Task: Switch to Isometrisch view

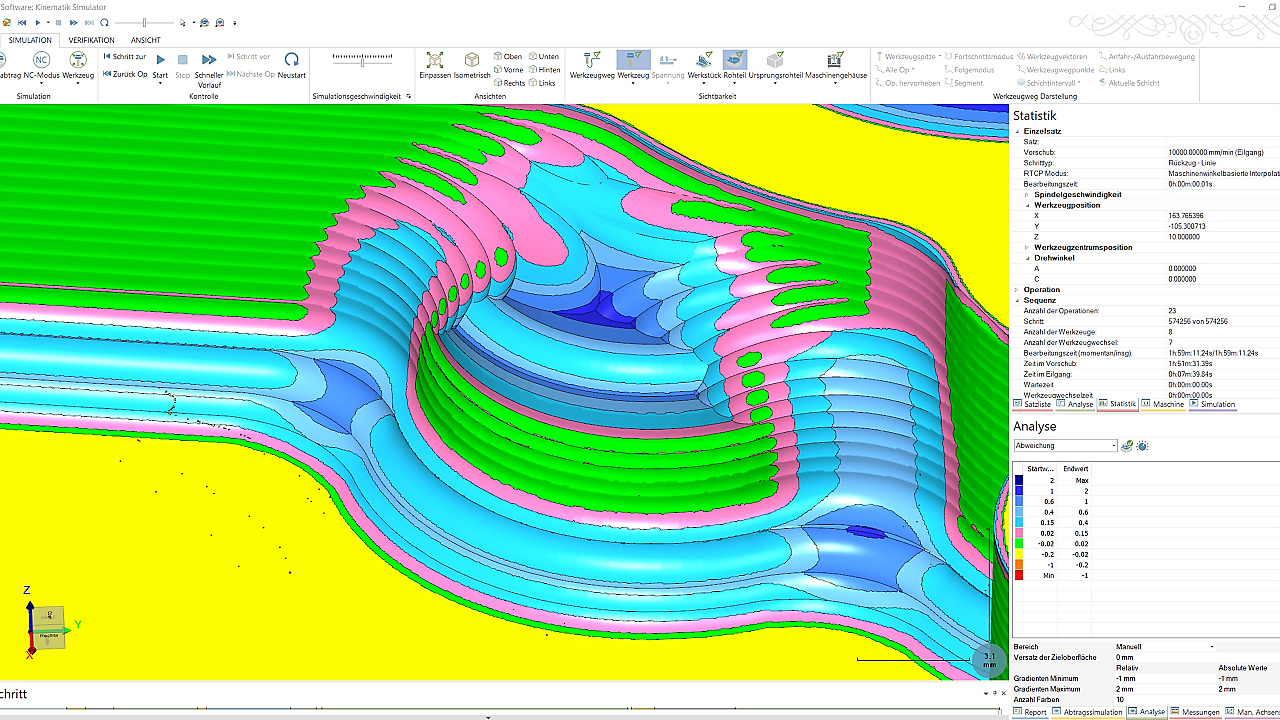Action: pyautogui.click(x=472, y=62)
